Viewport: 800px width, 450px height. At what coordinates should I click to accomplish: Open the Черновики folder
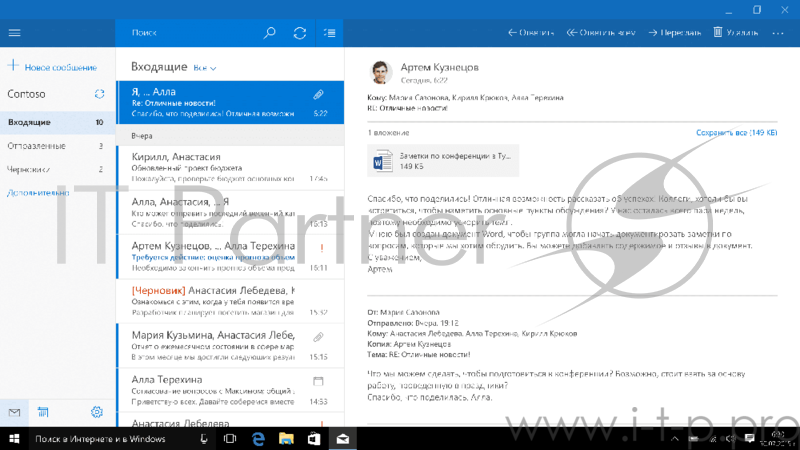(58, 169)
